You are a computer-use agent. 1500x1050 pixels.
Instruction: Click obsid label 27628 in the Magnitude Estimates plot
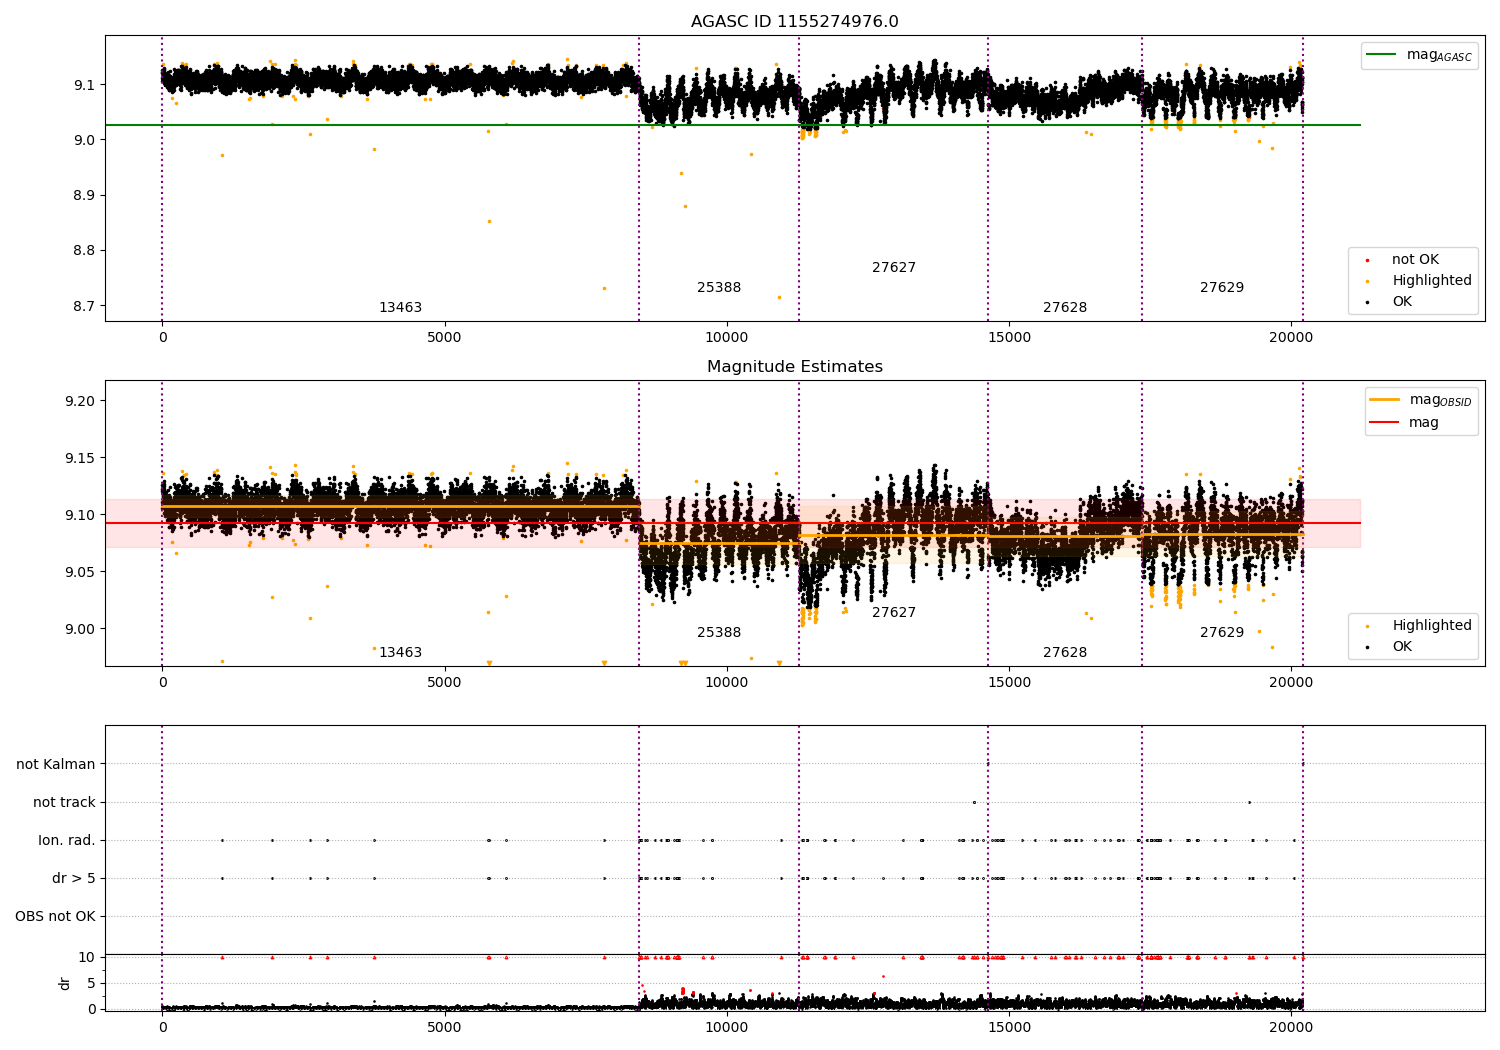tap(1065, 653)
